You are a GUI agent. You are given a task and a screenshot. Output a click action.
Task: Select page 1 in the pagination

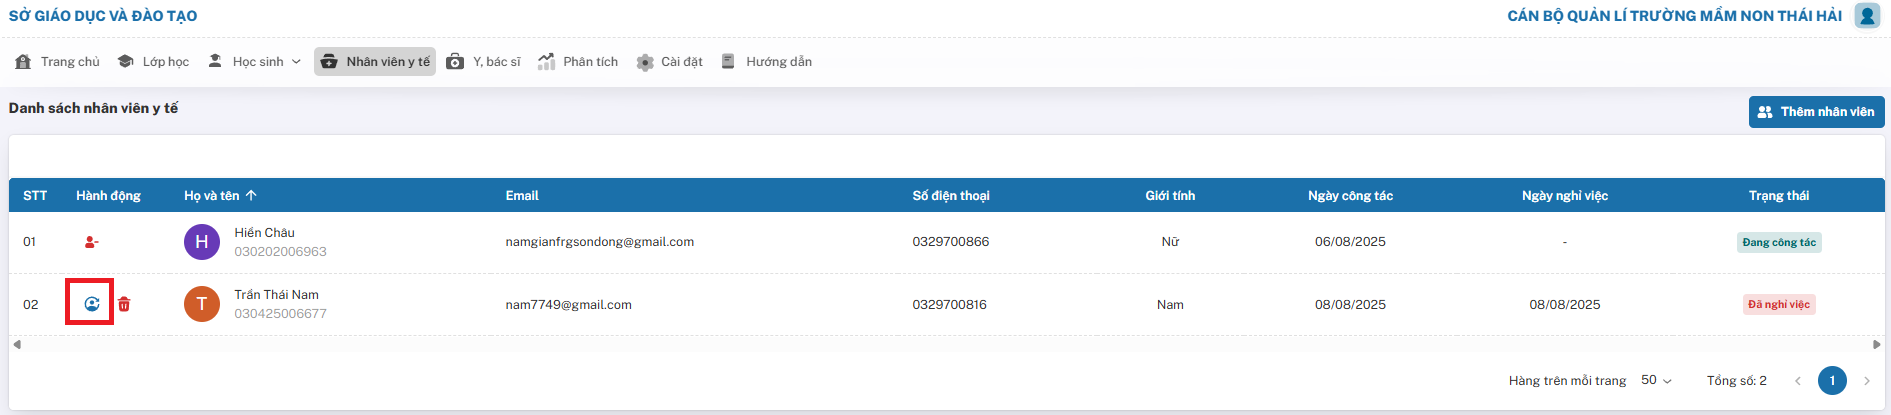coord(1832,381)
